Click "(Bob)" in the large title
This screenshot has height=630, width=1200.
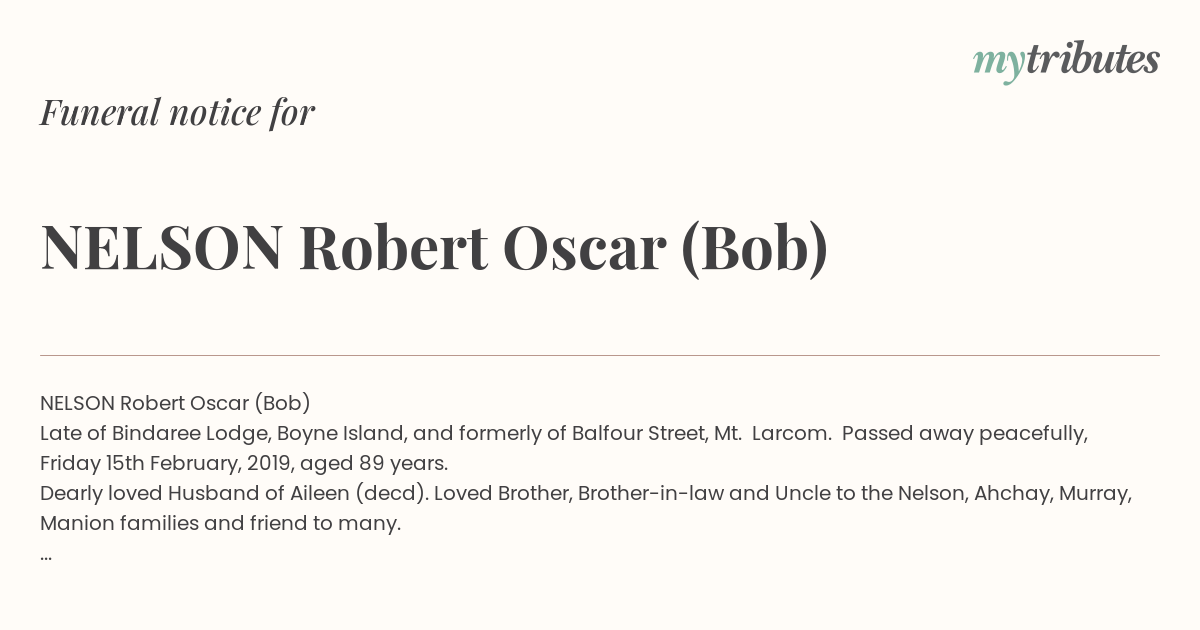point(754,248)
